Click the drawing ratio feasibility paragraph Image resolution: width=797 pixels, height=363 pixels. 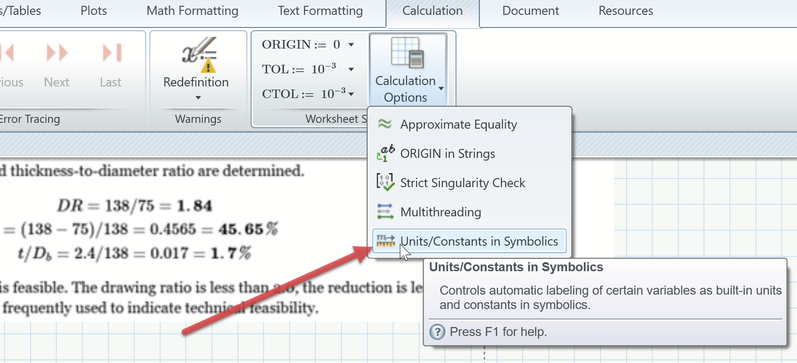coord(212,298)
